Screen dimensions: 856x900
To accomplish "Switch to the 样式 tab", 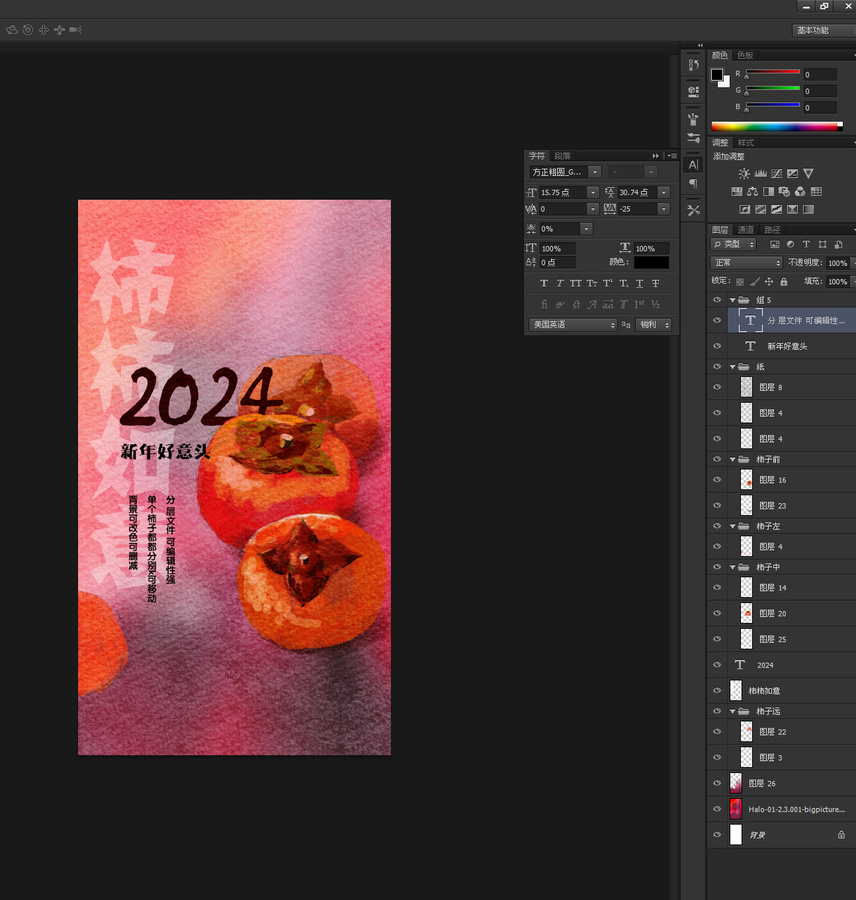I will [746, 142].
